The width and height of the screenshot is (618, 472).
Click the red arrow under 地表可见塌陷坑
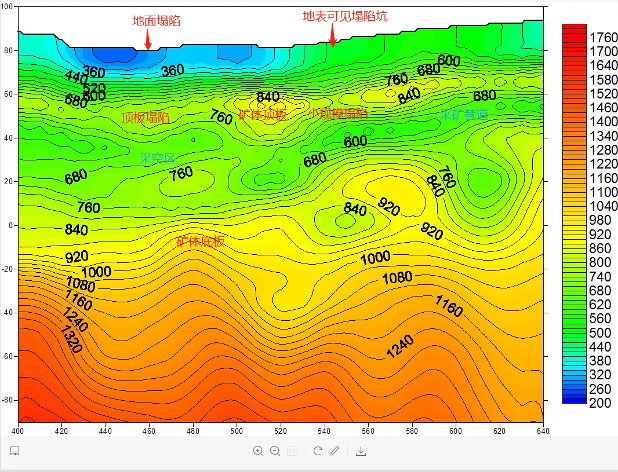[333, 35]
